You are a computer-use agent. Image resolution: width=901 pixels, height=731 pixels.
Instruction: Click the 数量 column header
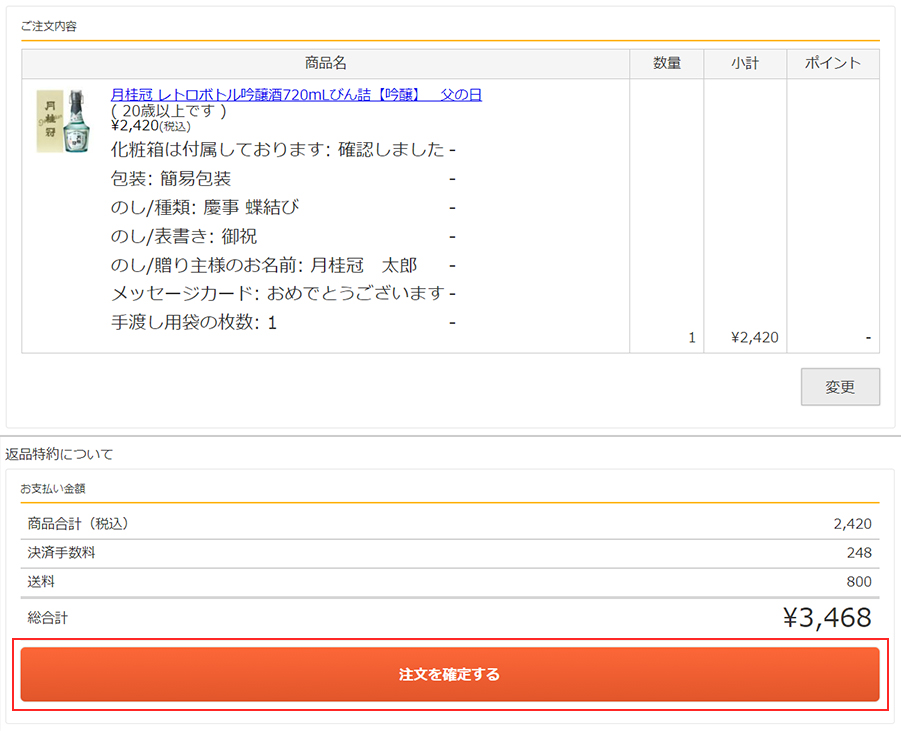[667, 63]
